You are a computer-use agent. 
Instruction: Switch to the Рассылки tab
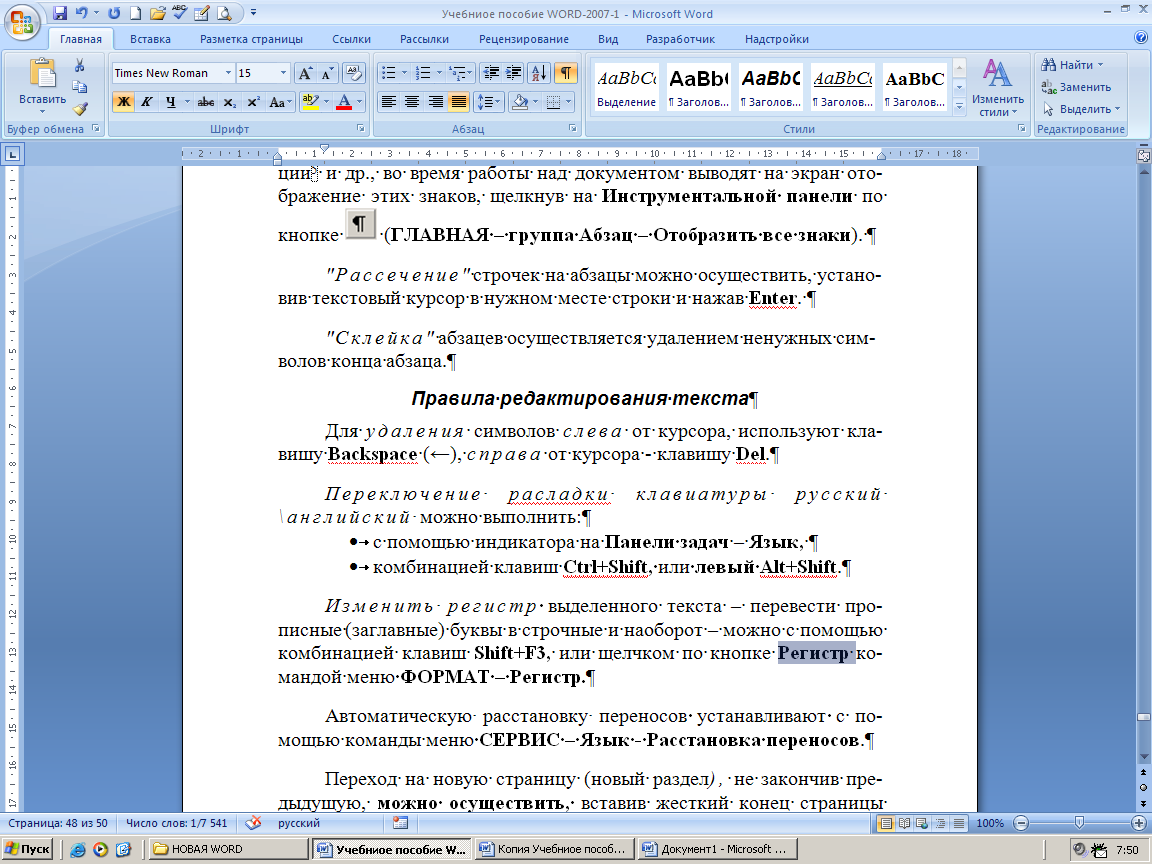click(425, 39)
